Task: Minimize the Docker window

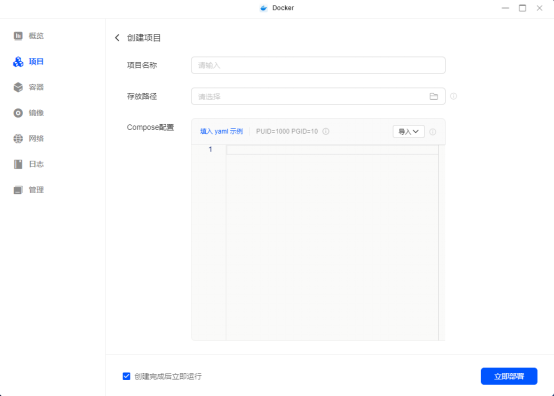Action: pyautogui.click(x=505, y=8)
